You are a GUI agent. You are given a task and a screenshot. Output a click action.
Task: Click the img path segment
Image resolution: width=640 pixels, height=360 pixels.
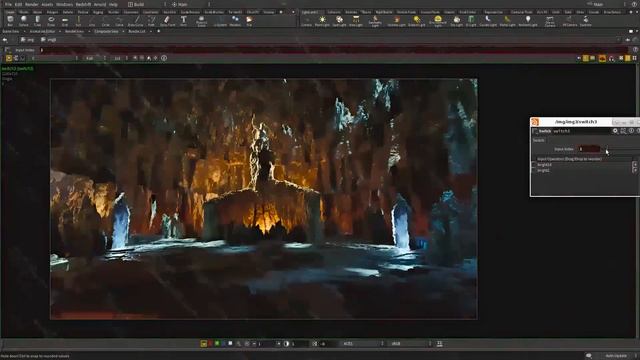[28, 40]
